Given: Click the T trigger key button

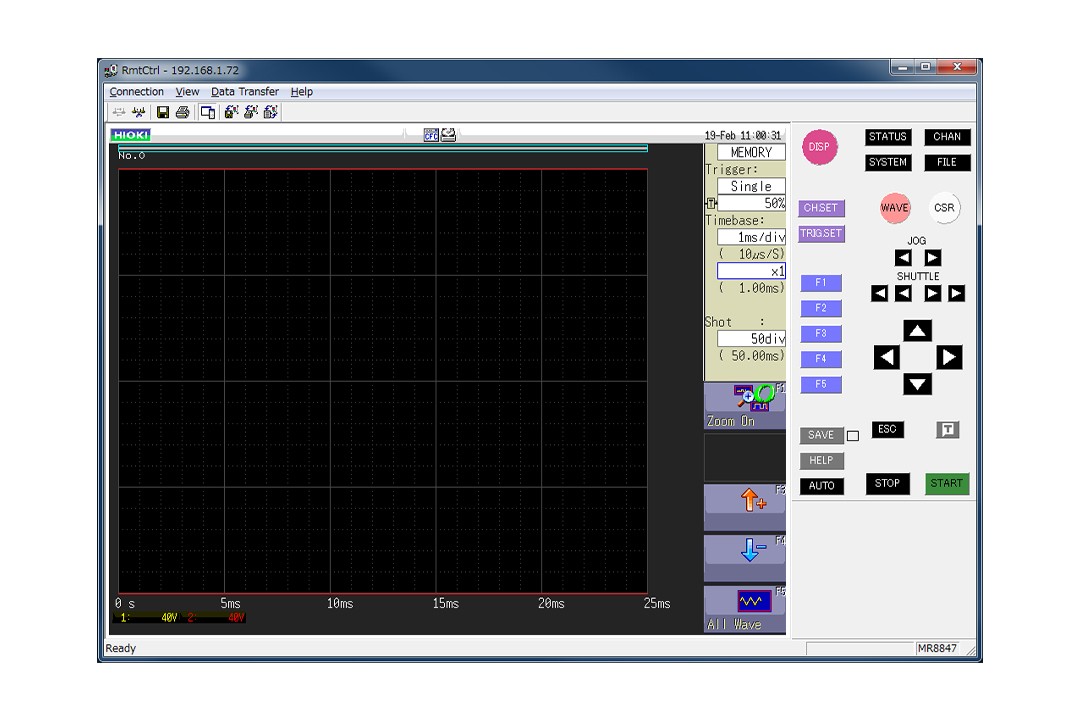Looking at the screenshot, I should tap(948, 430).
